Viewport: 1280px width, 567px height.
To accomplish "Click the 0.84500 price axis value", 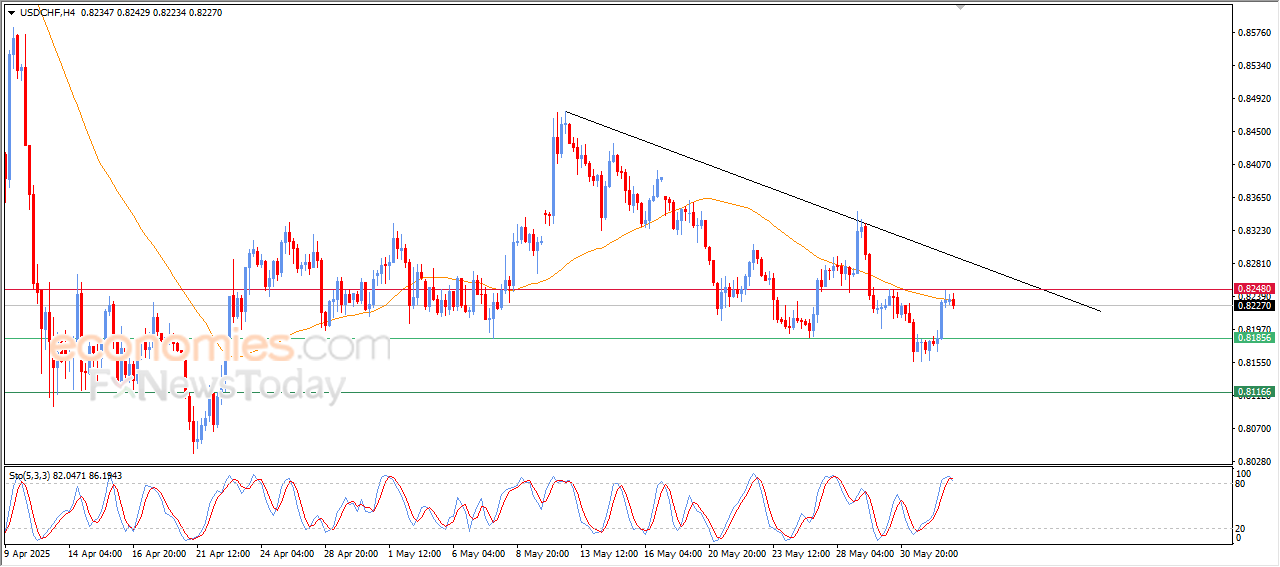I will point(1254,132).
